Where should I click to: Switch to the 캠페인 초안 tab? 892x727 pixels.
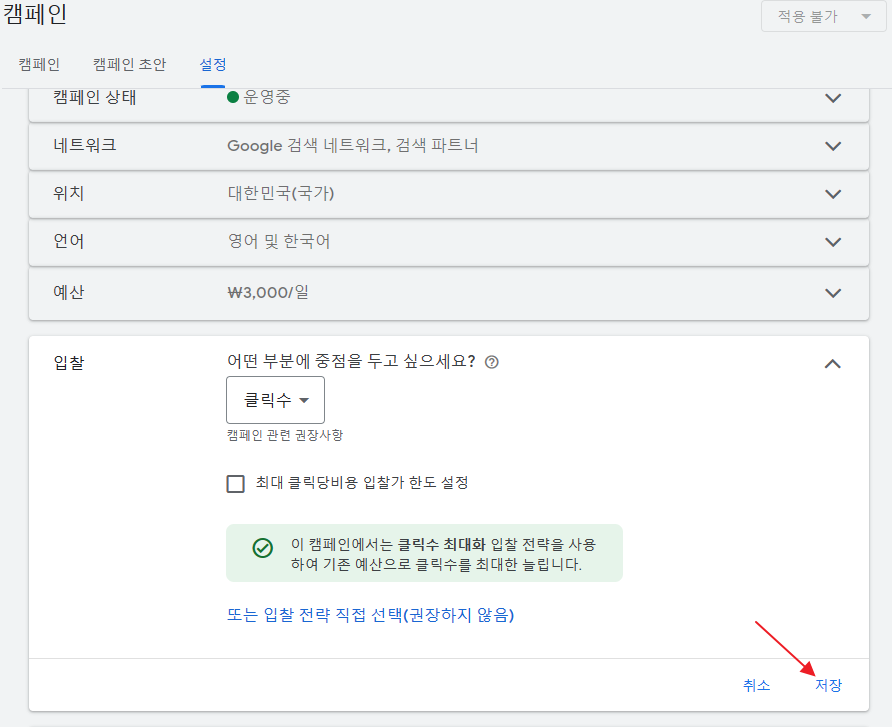point(129,65)
